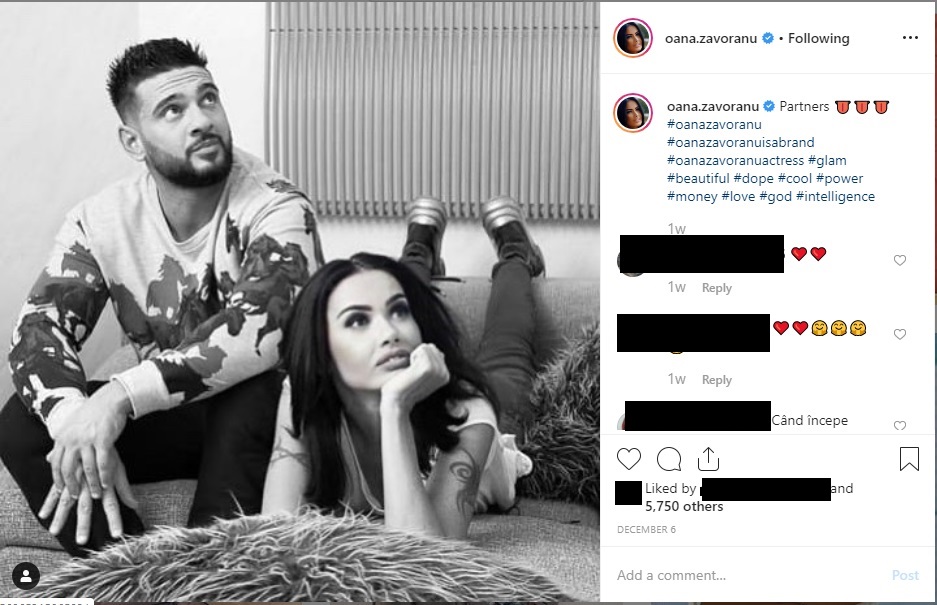This screenshot has width=937, height=605.
Task: Open the #oanazavoranuisabrand hashtag
Action: tap(740, 142)
